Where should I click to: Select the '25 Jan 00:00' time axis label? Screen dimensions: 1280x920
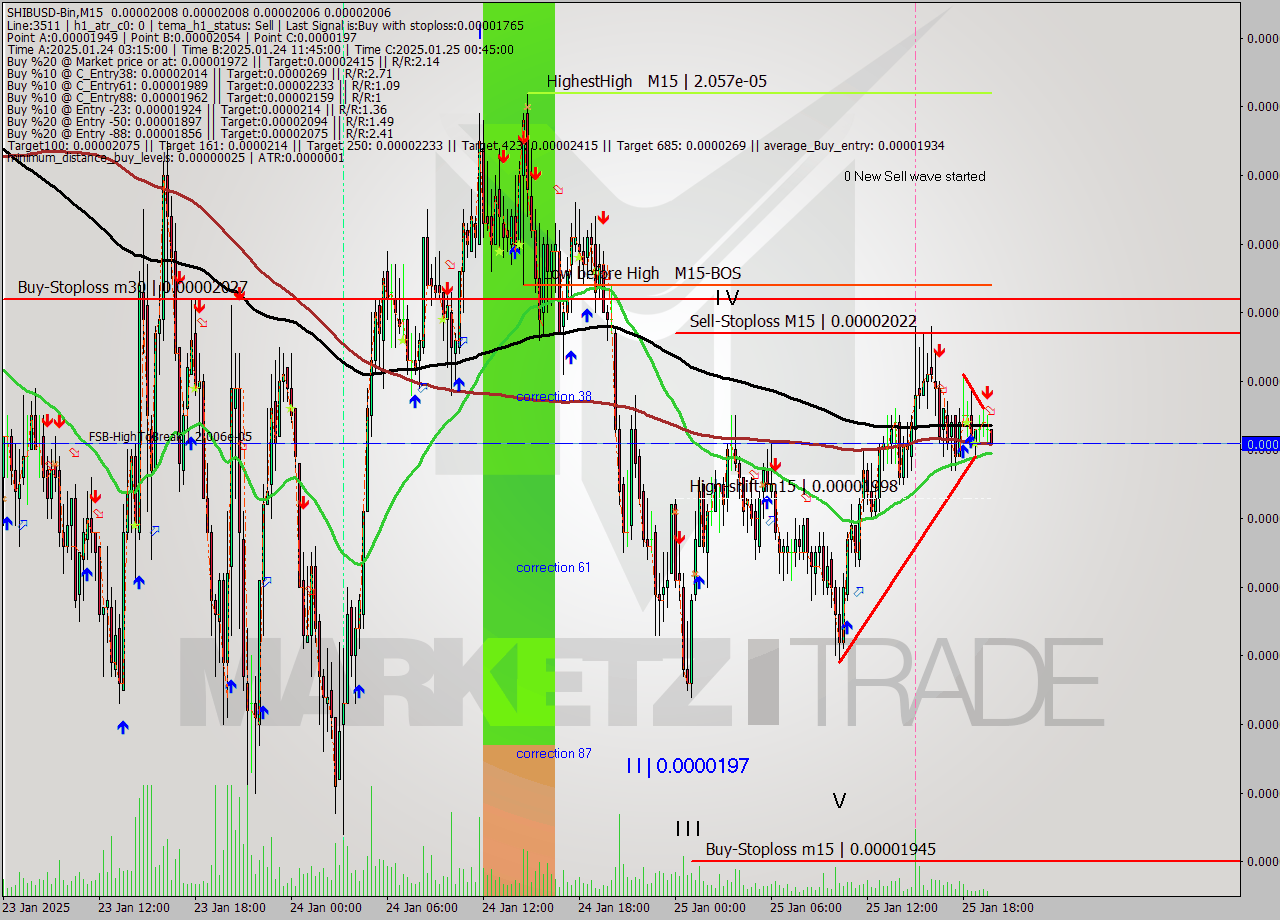[709, 908]
